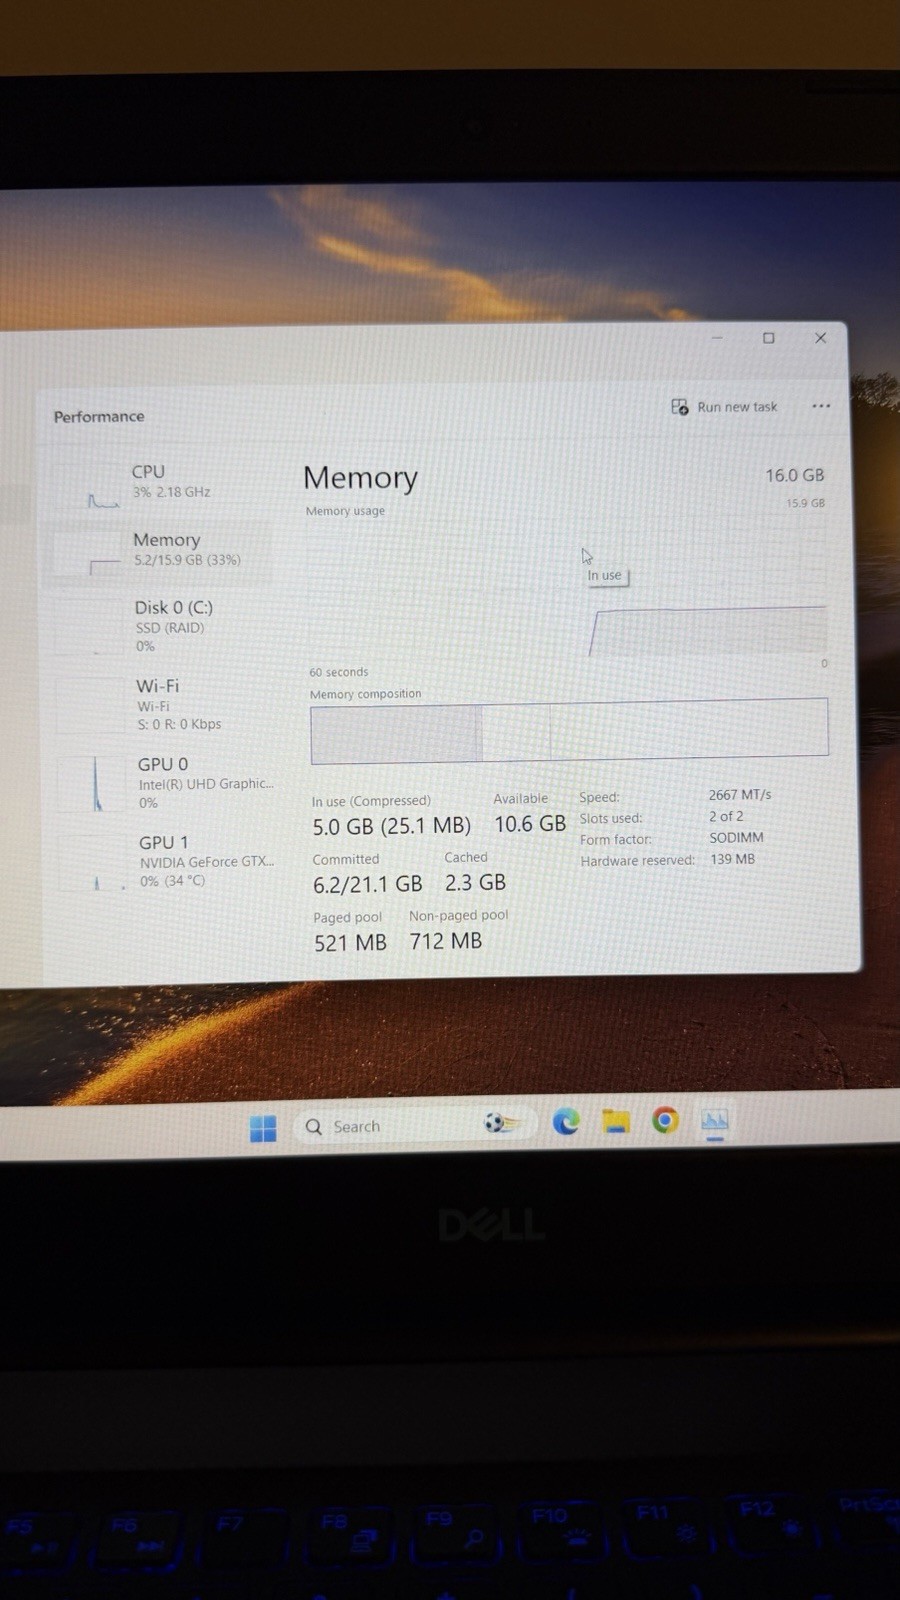Click the 60 seconds graph label
Screen dimensions: 900x1600
pyautogui.click(x=338, y=672)
